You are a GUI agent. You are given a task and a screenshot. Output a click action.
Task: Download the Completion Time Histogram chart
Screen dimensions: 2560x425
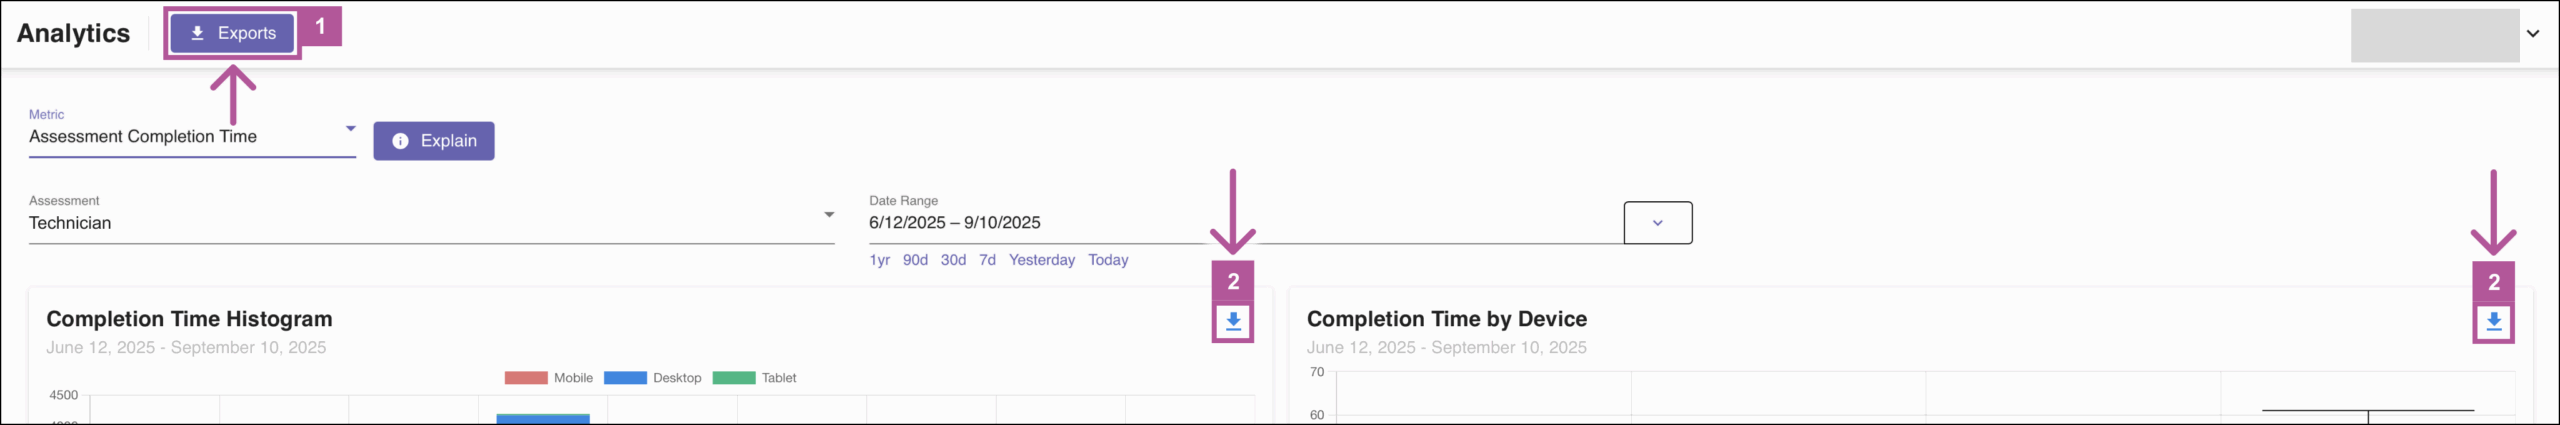pyautogui.click(x=1233, y=321)
